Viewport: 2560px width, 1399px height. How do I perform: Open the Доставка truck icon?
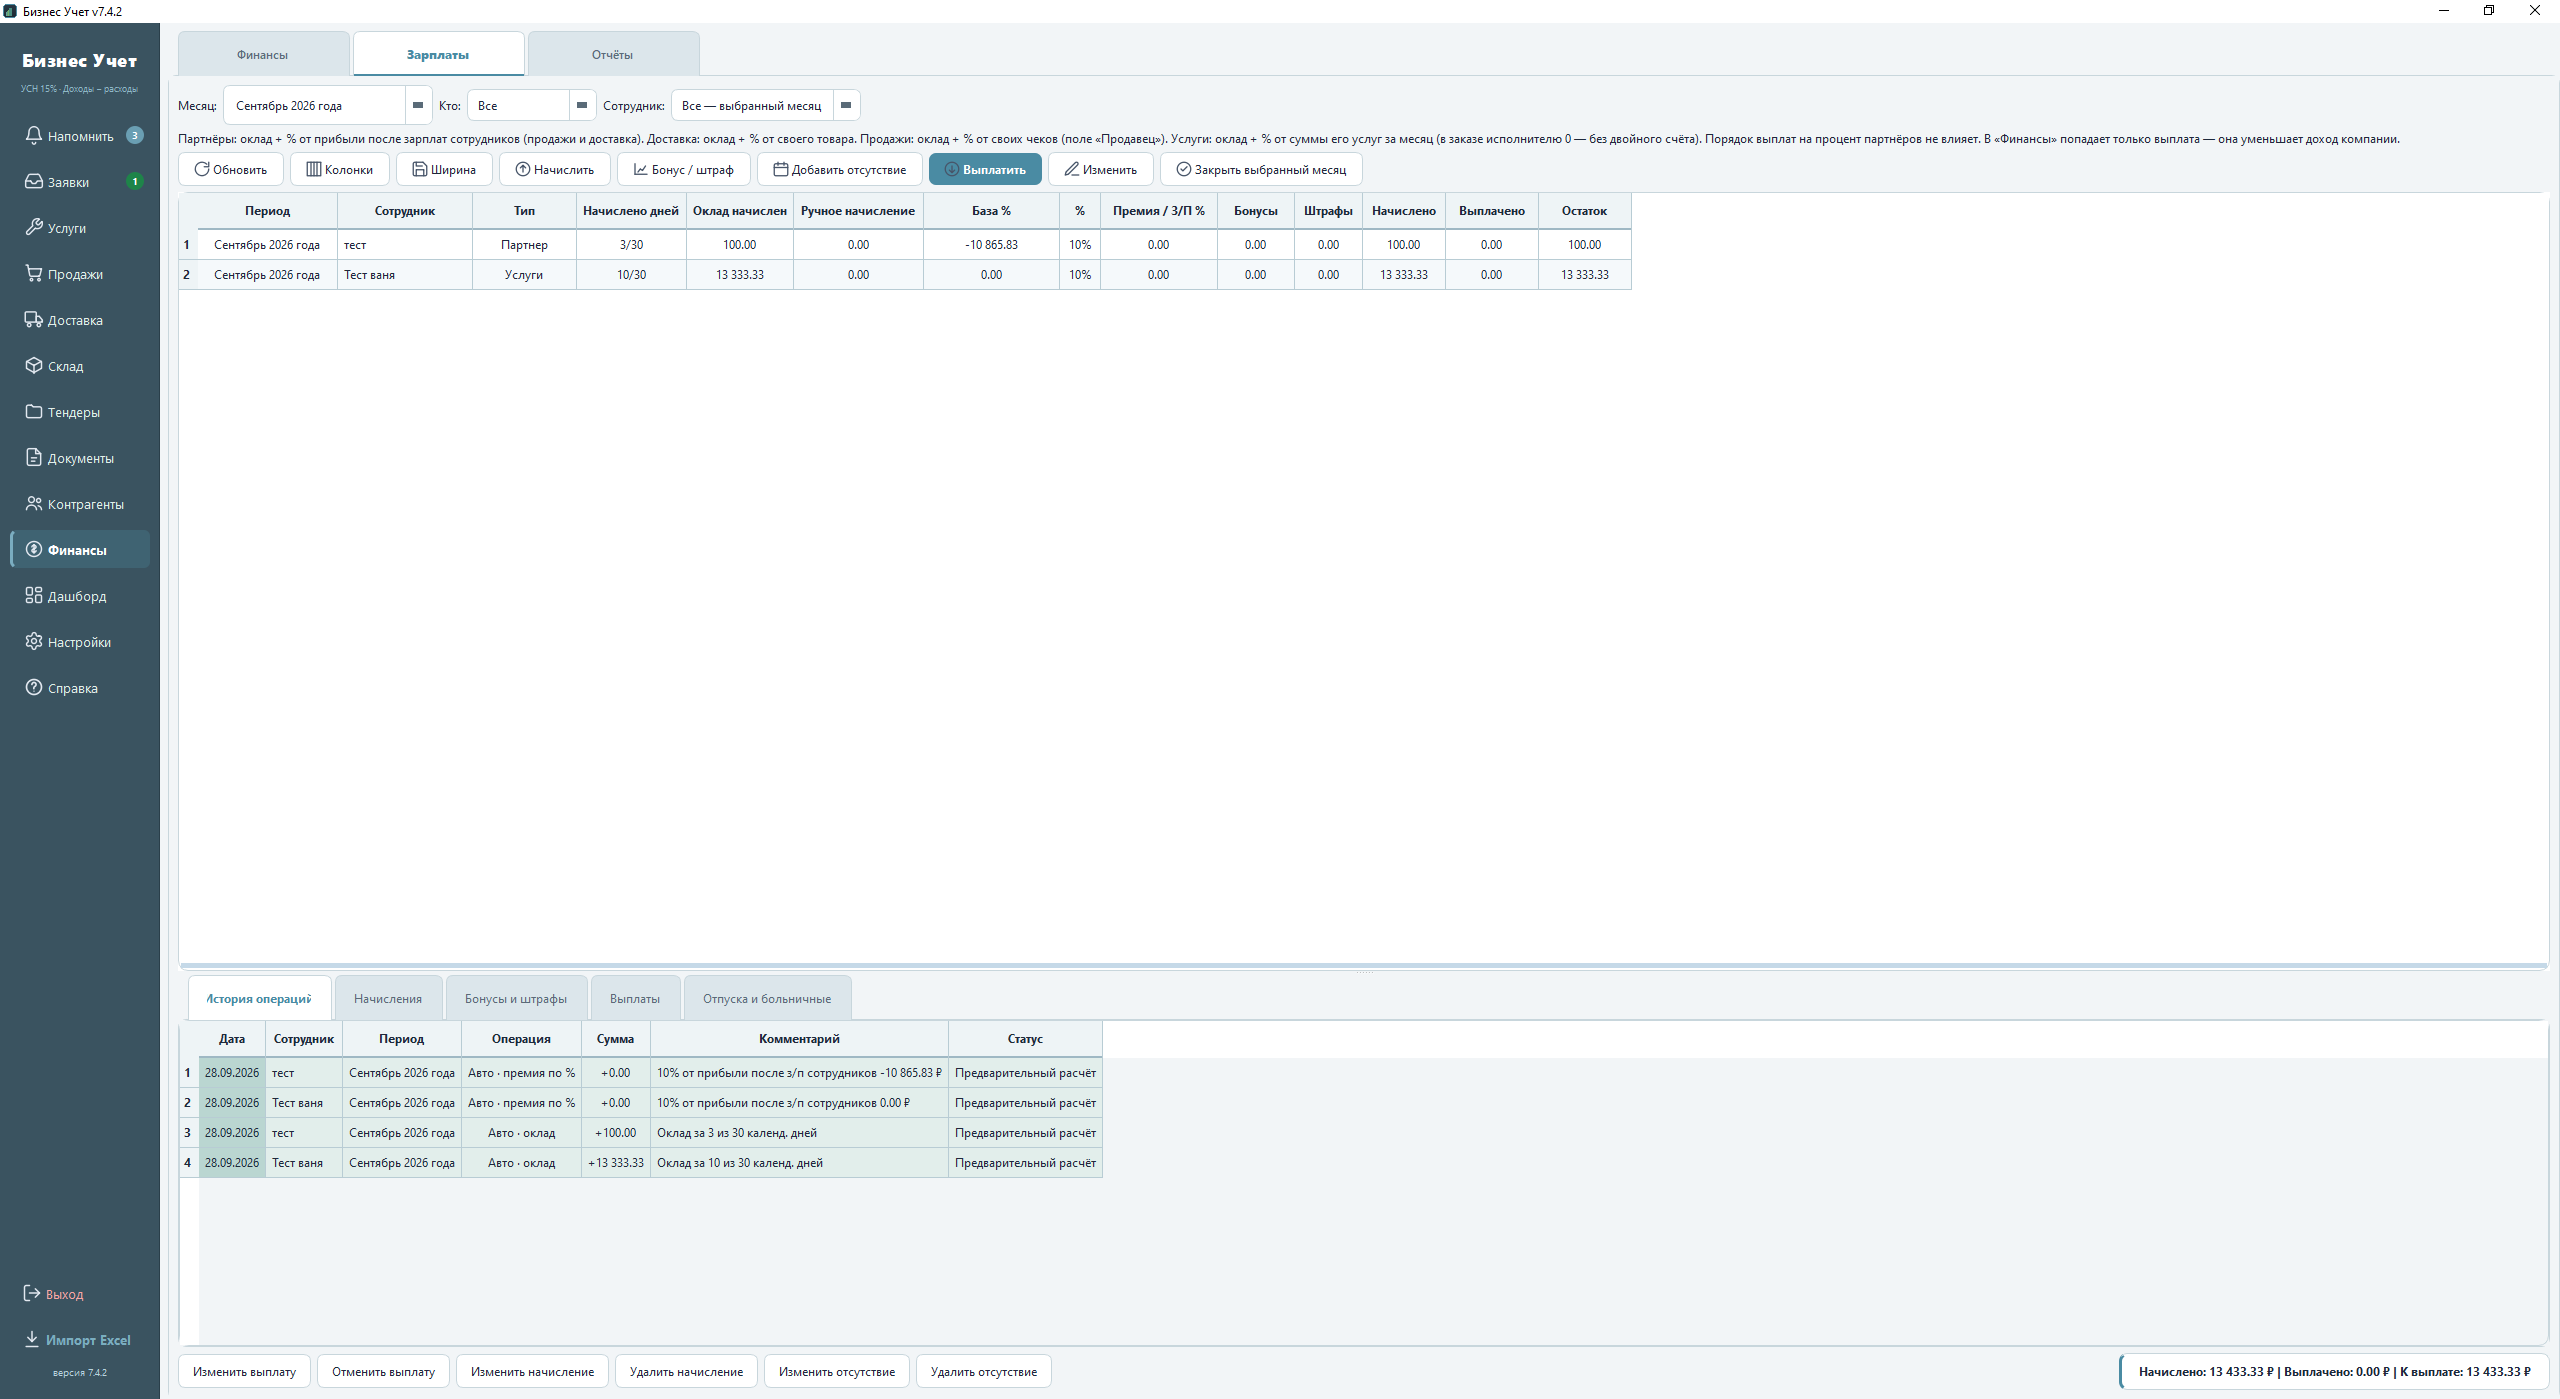[x=34, y=319]
